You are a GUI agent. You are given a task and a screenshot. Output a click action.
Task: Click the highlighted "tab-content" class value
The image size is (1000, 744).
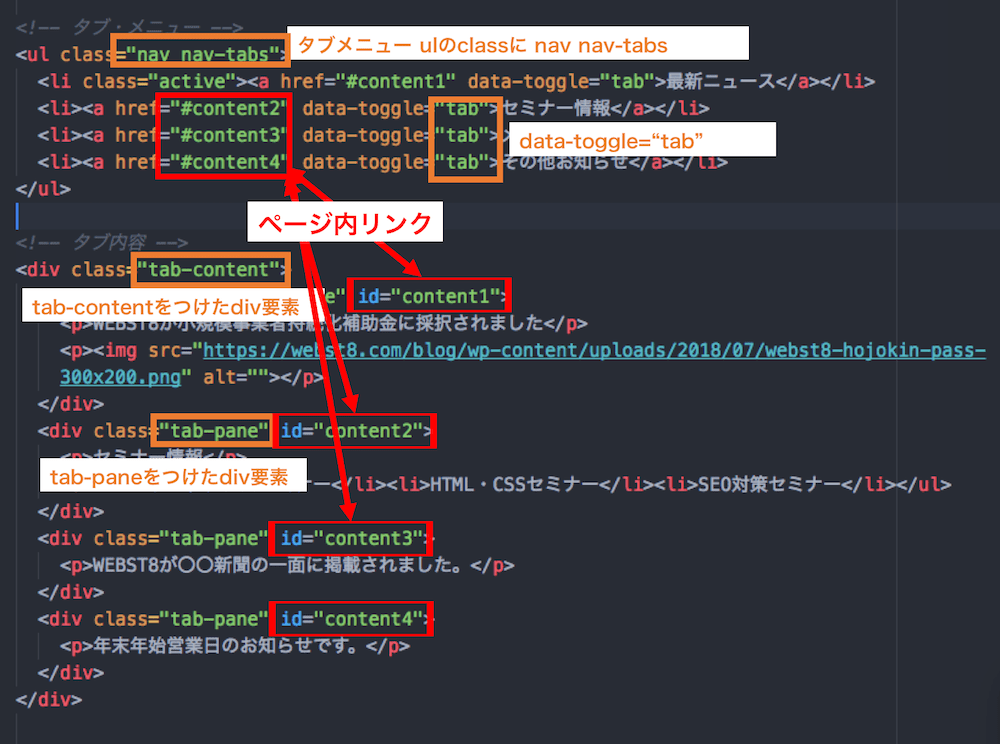pyautogui.click(x=211, y=269)
